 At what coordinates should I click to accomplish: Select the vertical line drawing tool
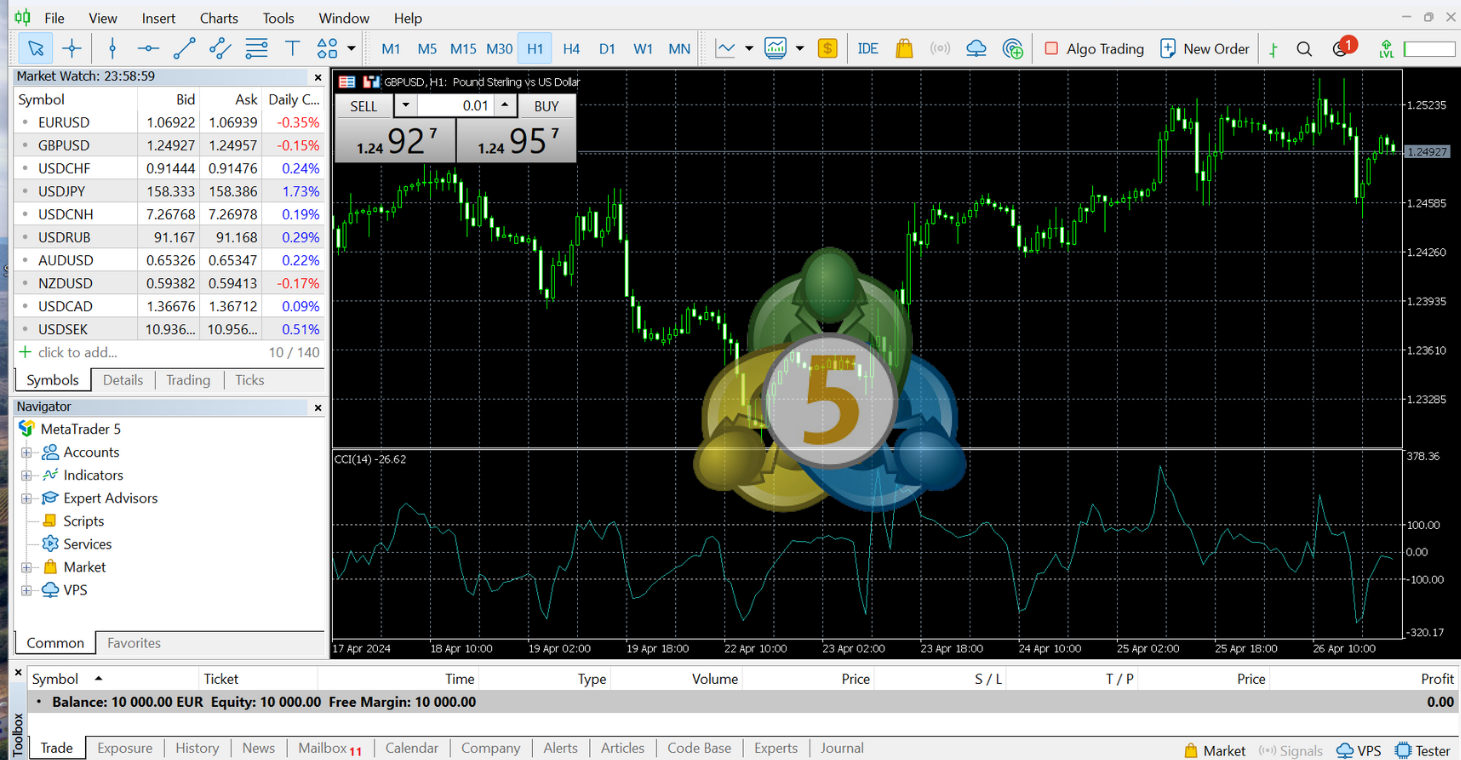click(x=112, y=48)
